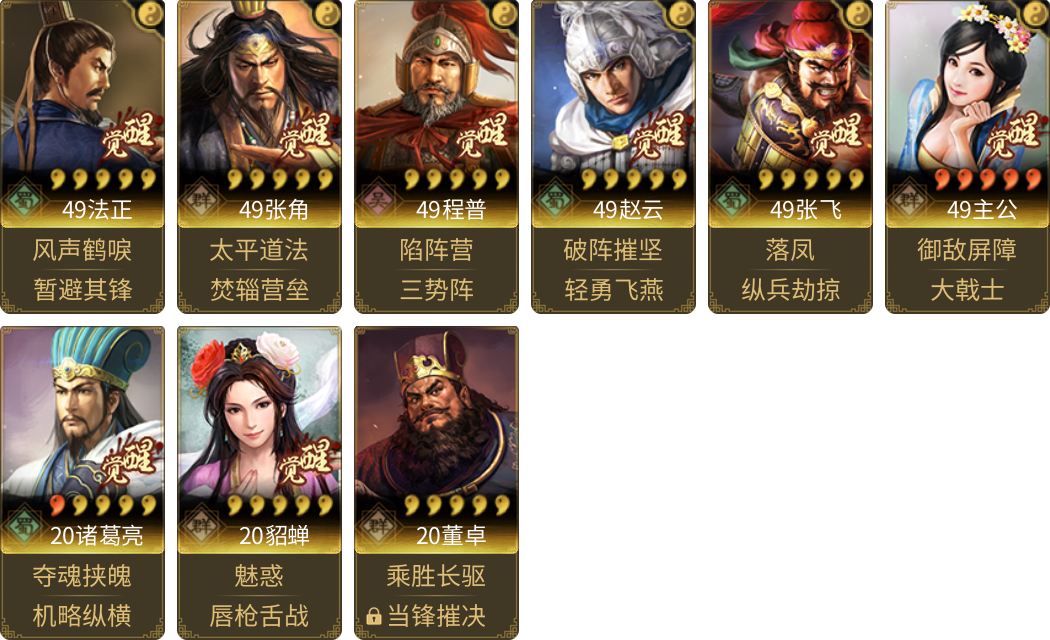1050x640 pixels.
Task: Click the star rating on 董卓 card
Action: coord(453,505)
